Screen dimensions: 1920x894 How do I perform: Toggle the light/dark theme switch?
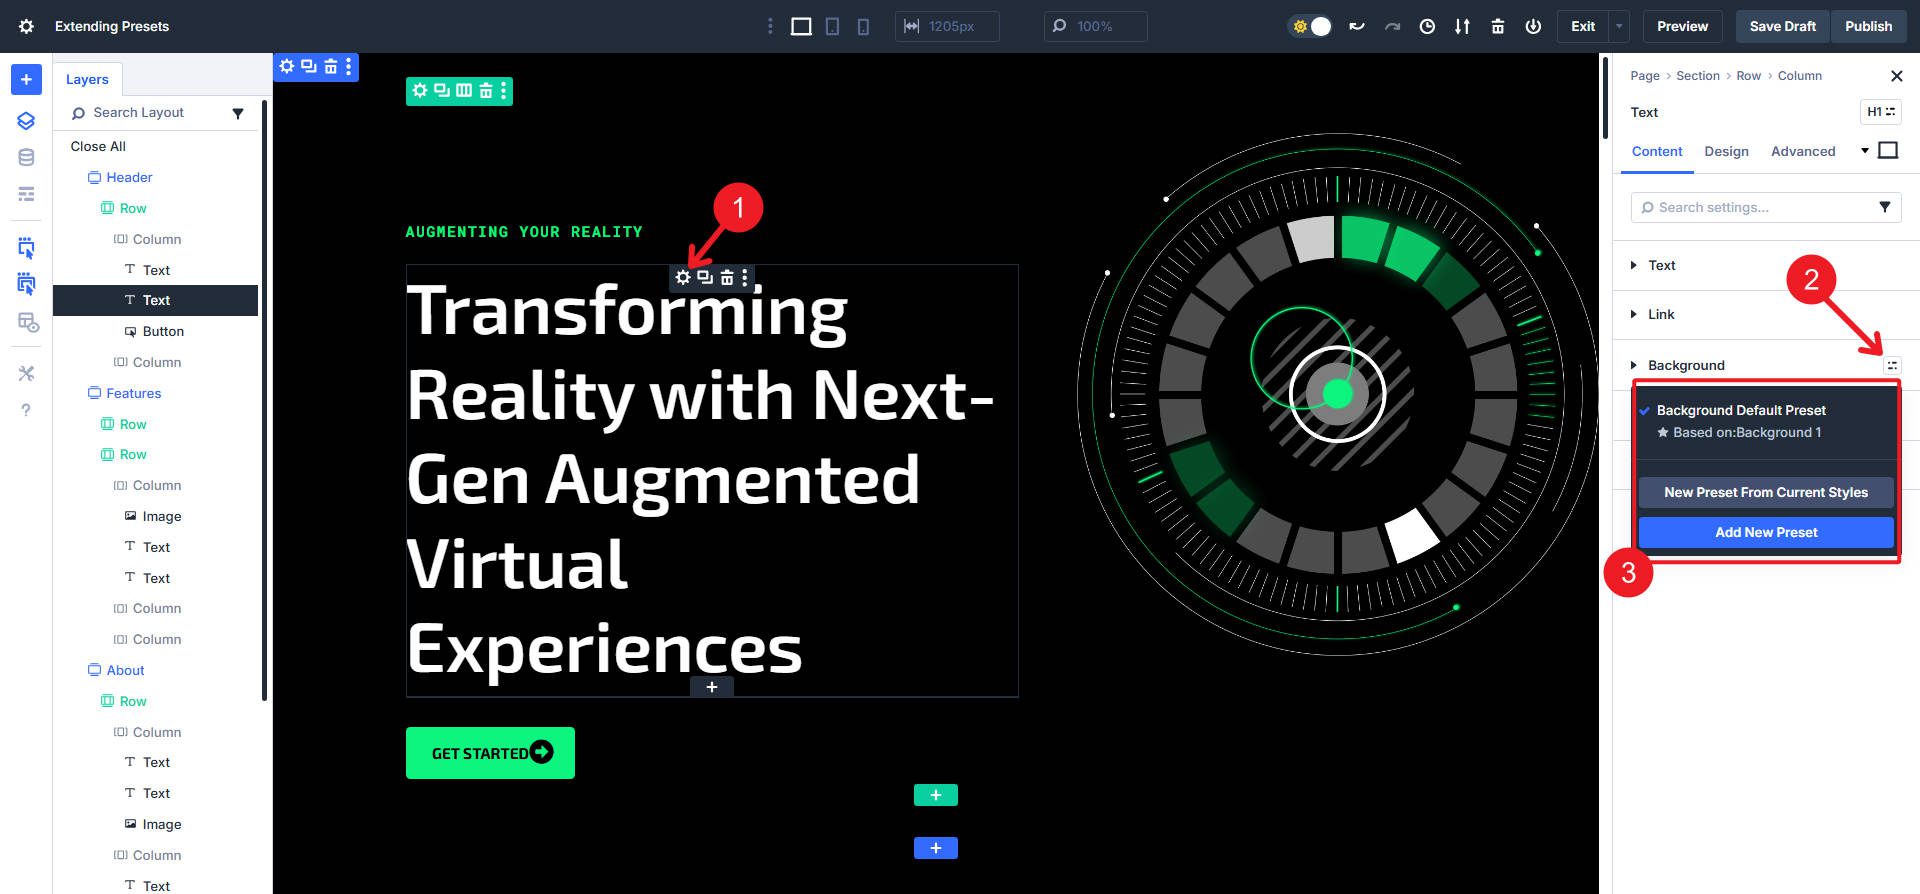(x=1311, y=26)
